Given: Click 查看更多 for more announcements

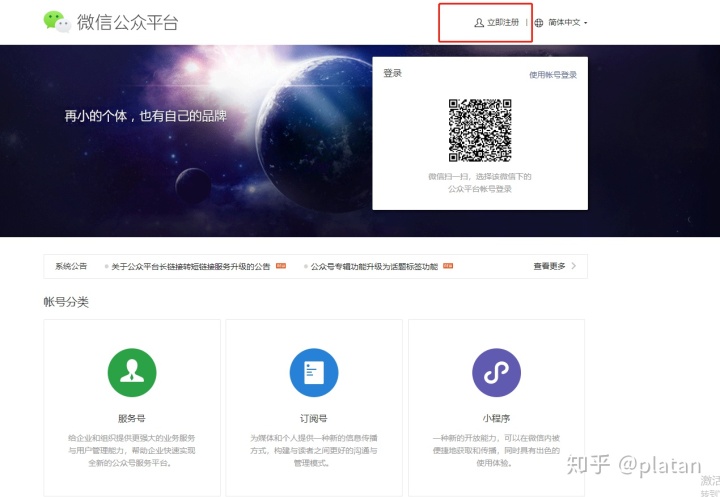Looking at the screenshot, I should tap(549, 266).
